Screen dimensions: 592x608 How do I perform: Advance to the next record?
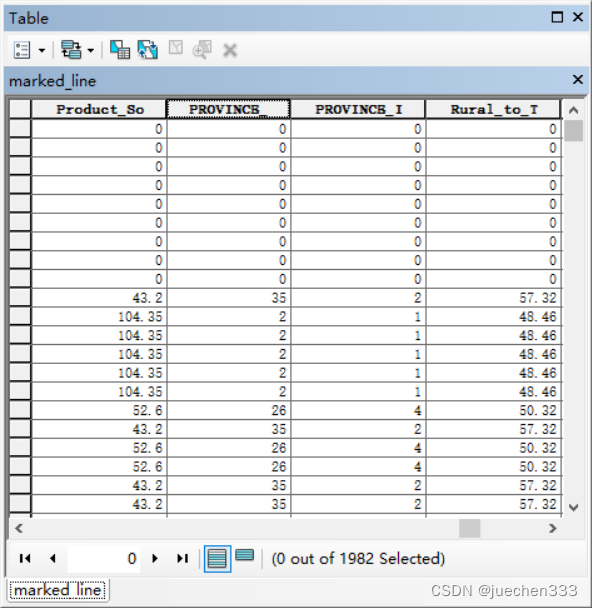coord(155,558)
